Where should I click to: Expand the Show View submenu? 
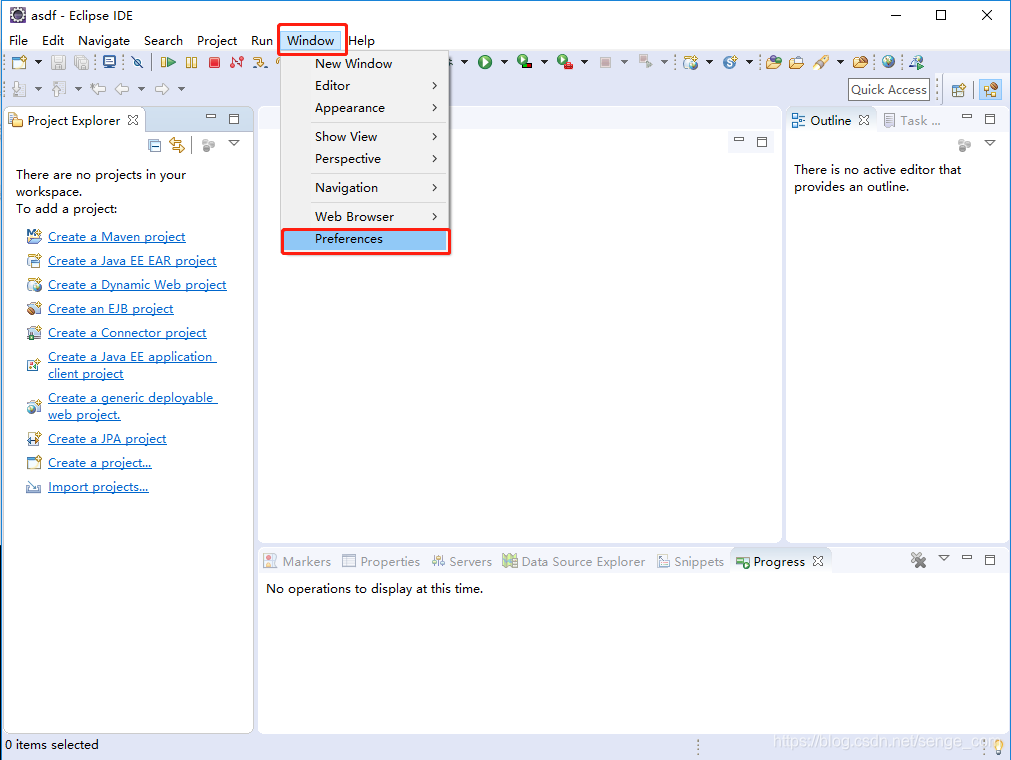[x=366, y=137]
